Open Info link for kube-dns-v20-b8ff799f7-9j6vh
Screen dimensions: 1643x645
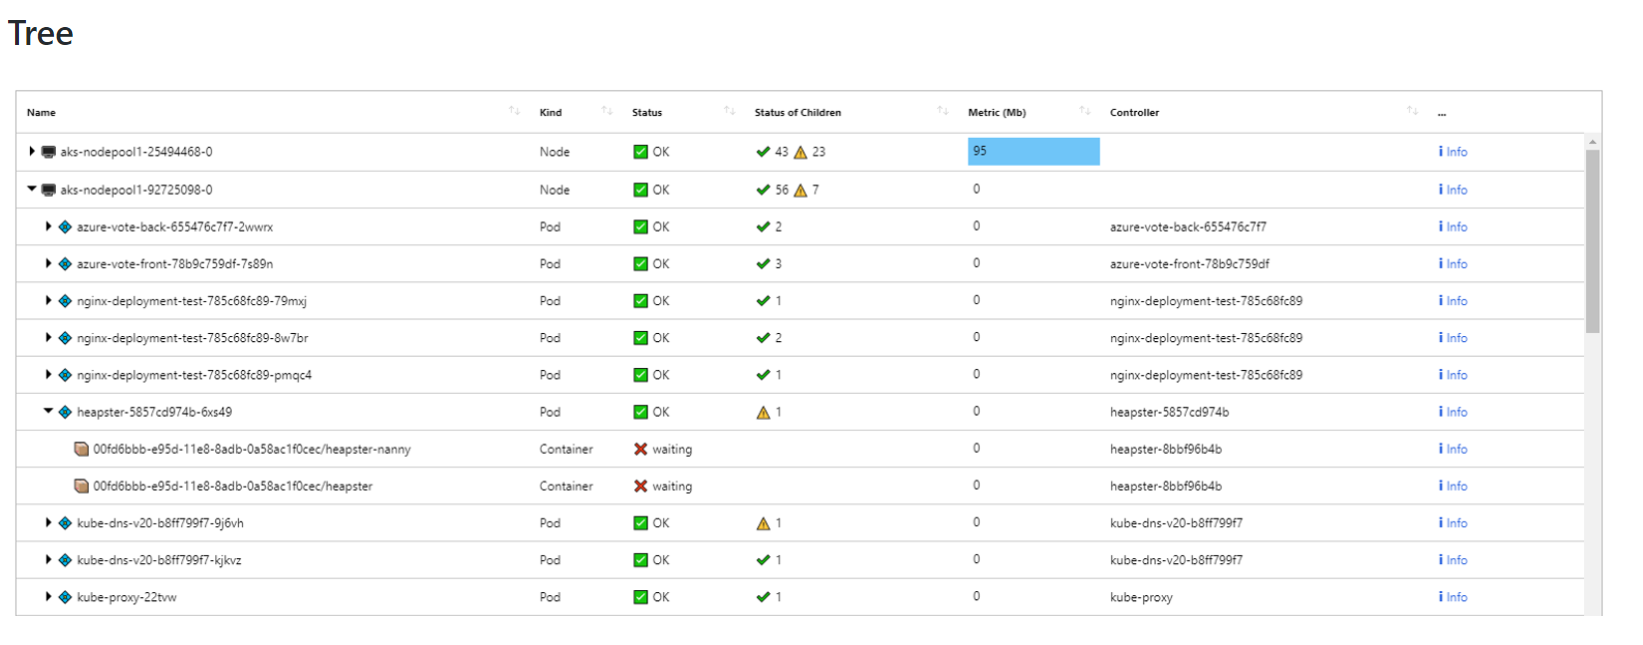[x=1453, y=523]
